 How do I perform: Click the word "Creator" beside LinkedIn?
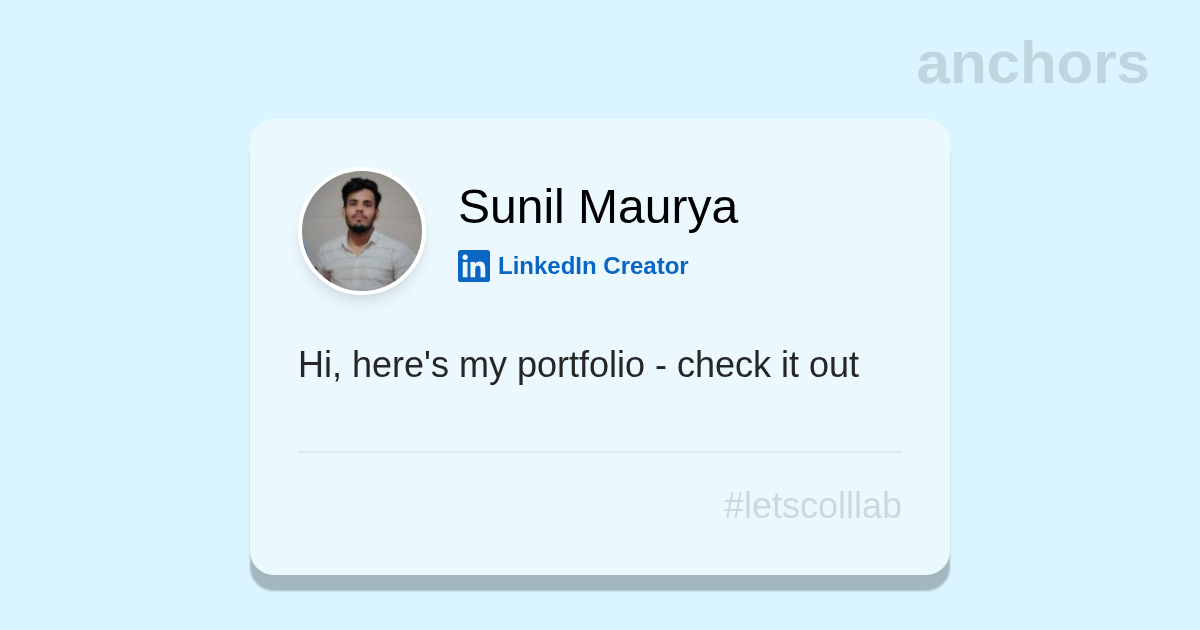(x=645, y=266)
